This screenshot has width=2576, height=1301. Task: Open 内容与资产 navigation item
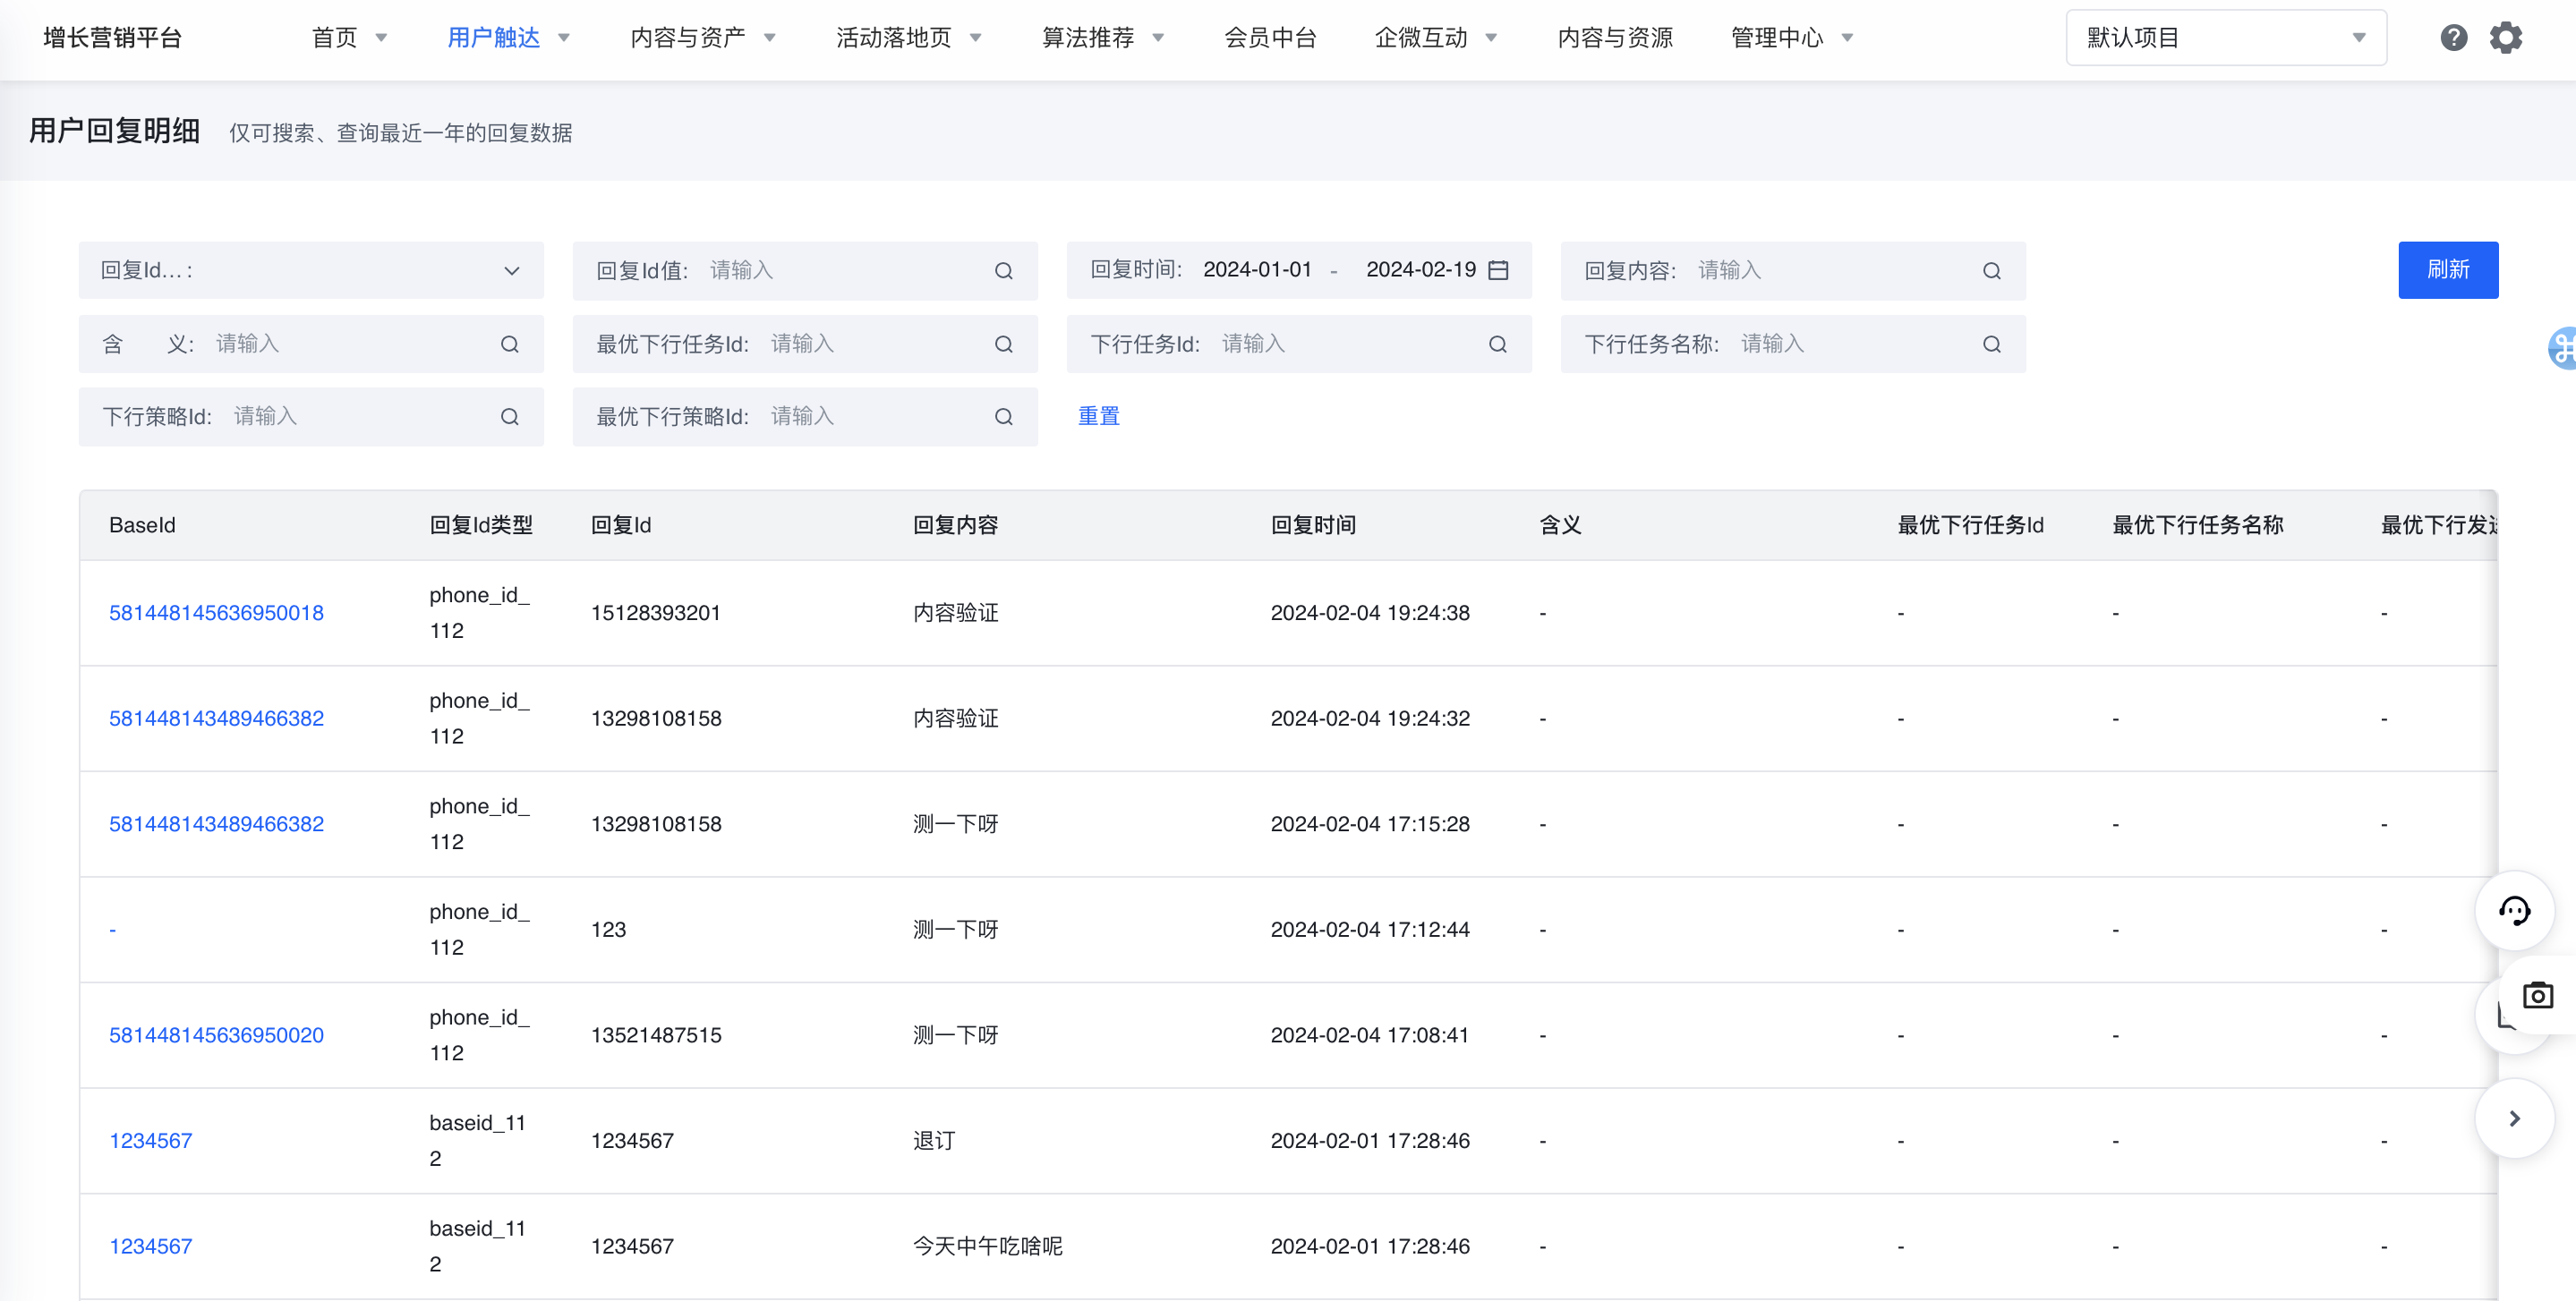coord(688,38)
